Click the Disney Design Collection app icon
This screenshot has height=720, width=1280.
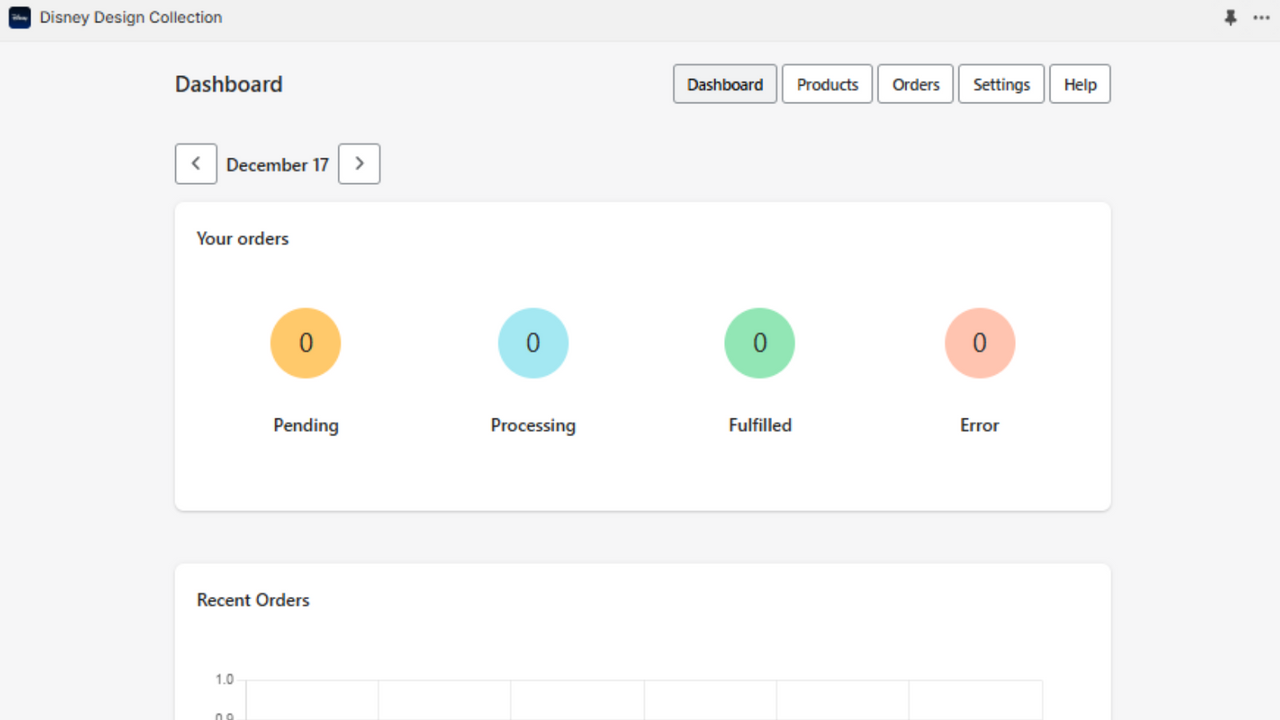(19, 17)
